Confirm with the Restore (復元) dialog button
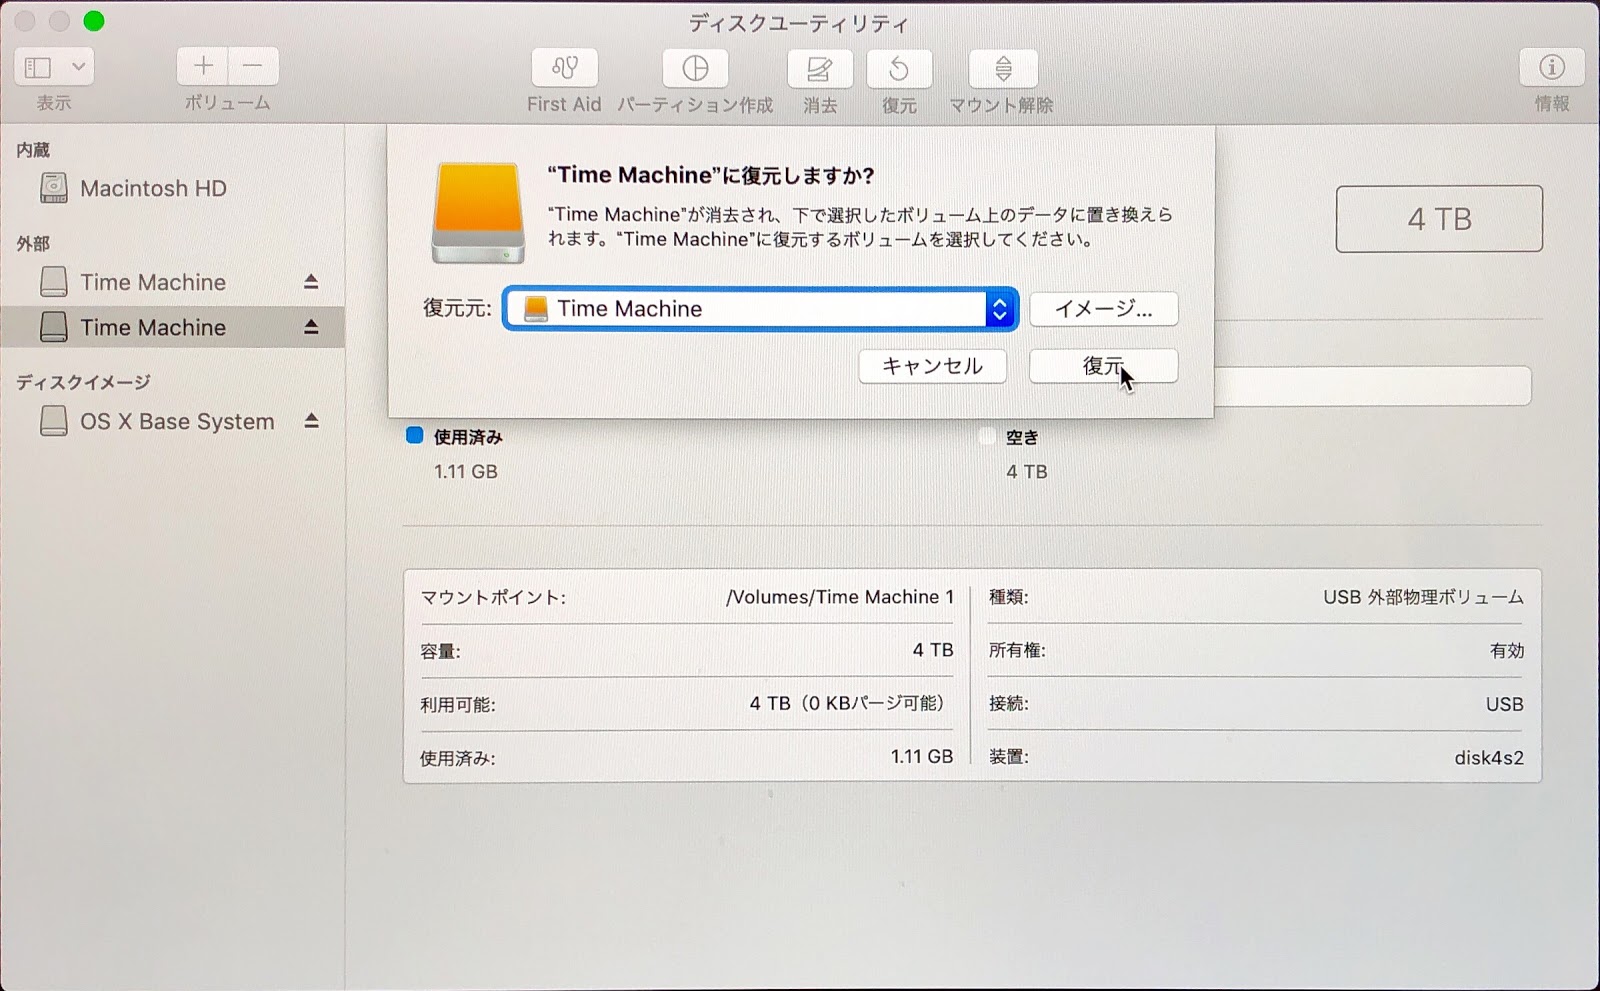Image resolution: width=1600 pixels, height=991 pixels. (x=1103, y=366)
